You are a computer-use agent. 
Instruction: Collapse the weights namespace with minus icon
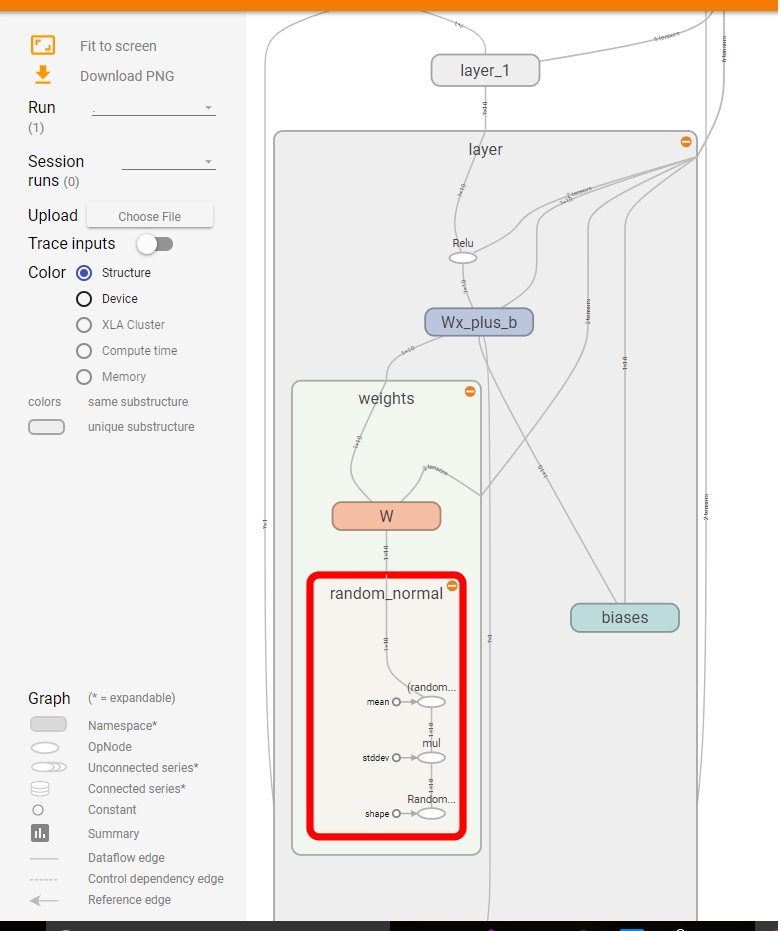(470, 391)
